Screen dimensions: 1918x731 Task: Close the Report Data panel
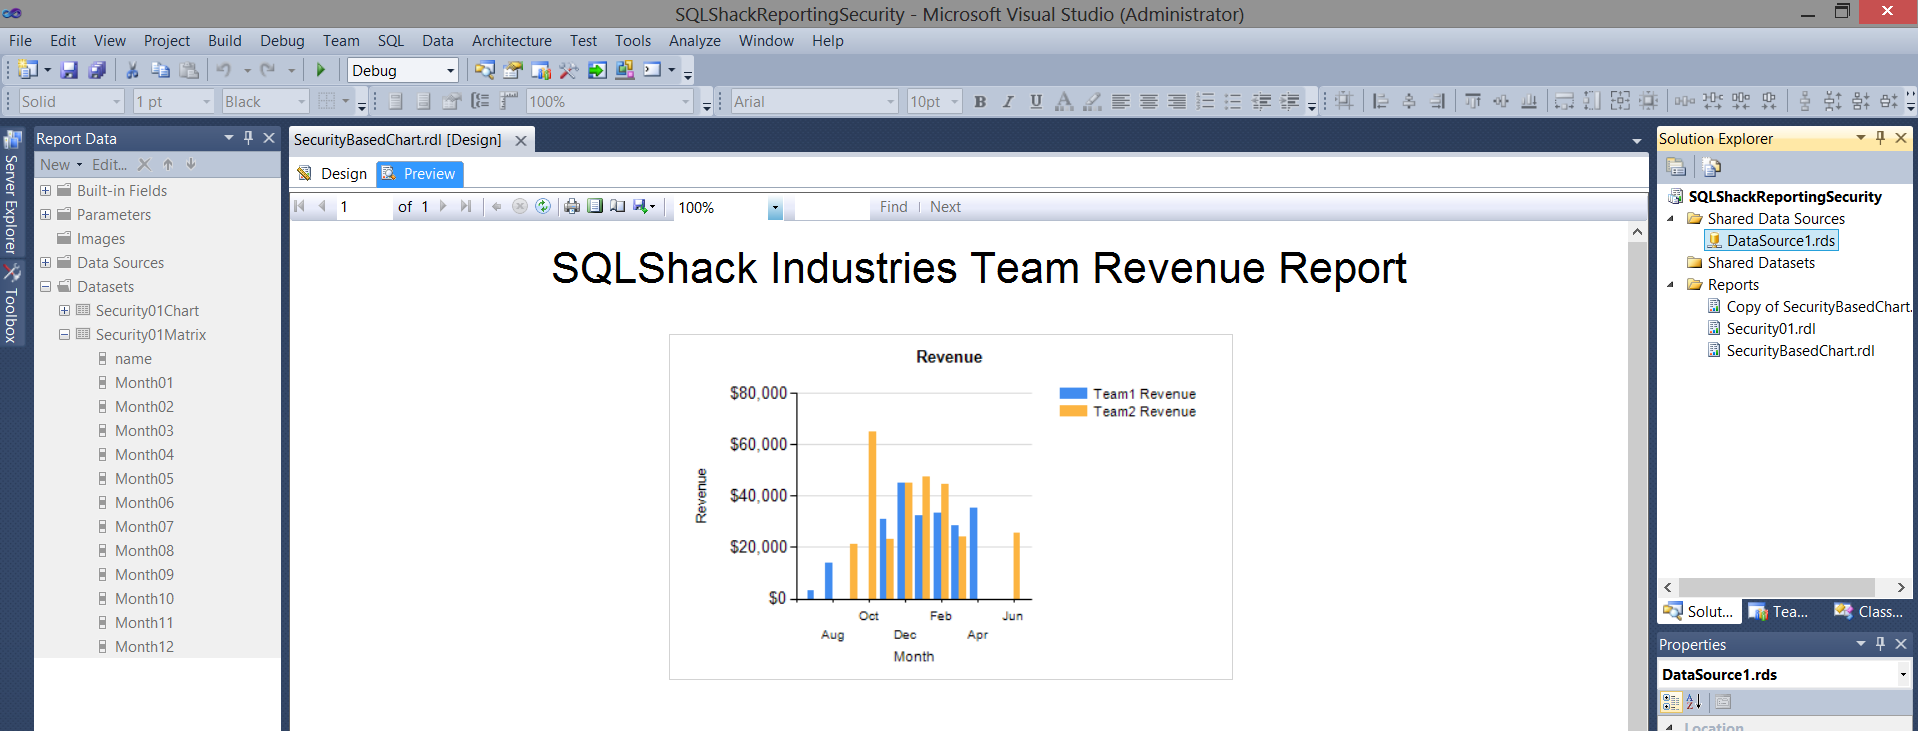click(x=269, y=138)
